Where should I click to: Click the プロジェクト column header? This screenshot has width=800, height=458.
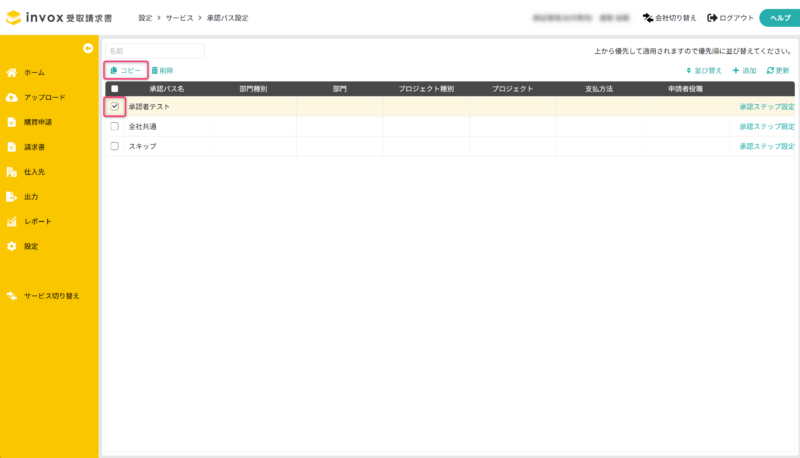[x=513, y=89]
